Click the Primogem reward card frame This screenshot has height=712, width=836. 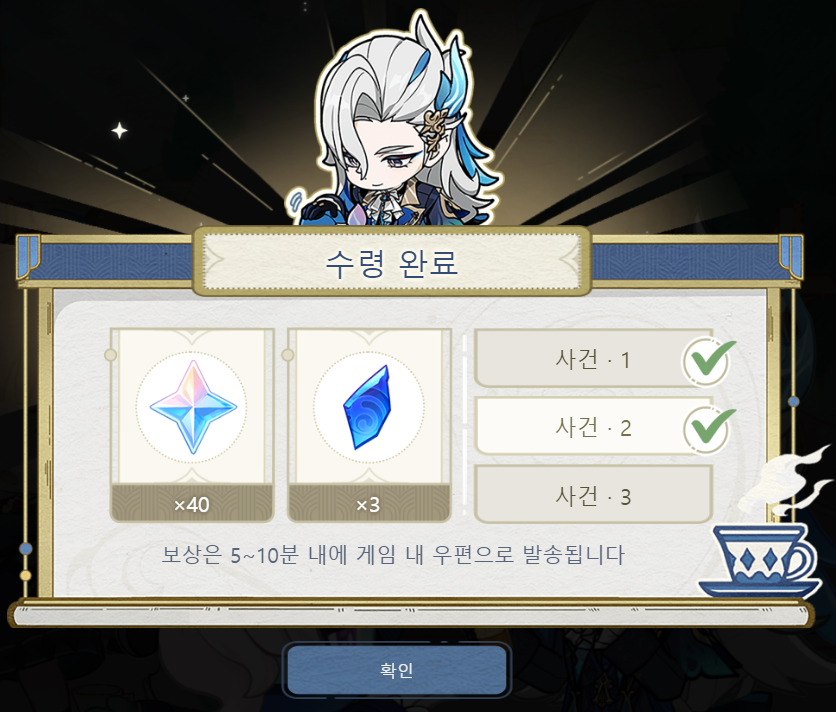pyautogui.click(x=192, y=425)
